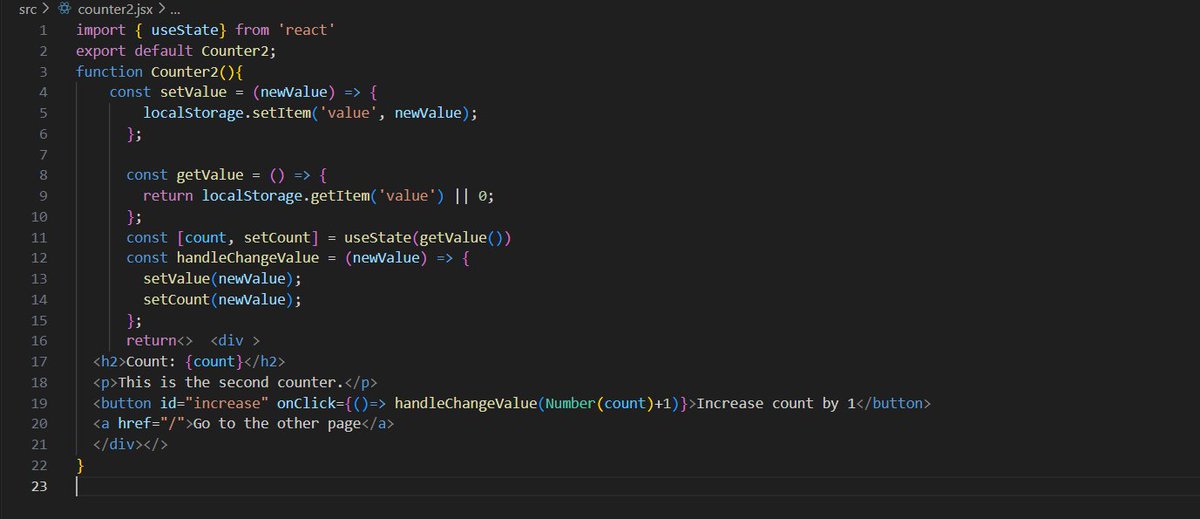Click the 'return' keyword on line 16
This screenshot has width=1200, height=519.
coord(151,341)
